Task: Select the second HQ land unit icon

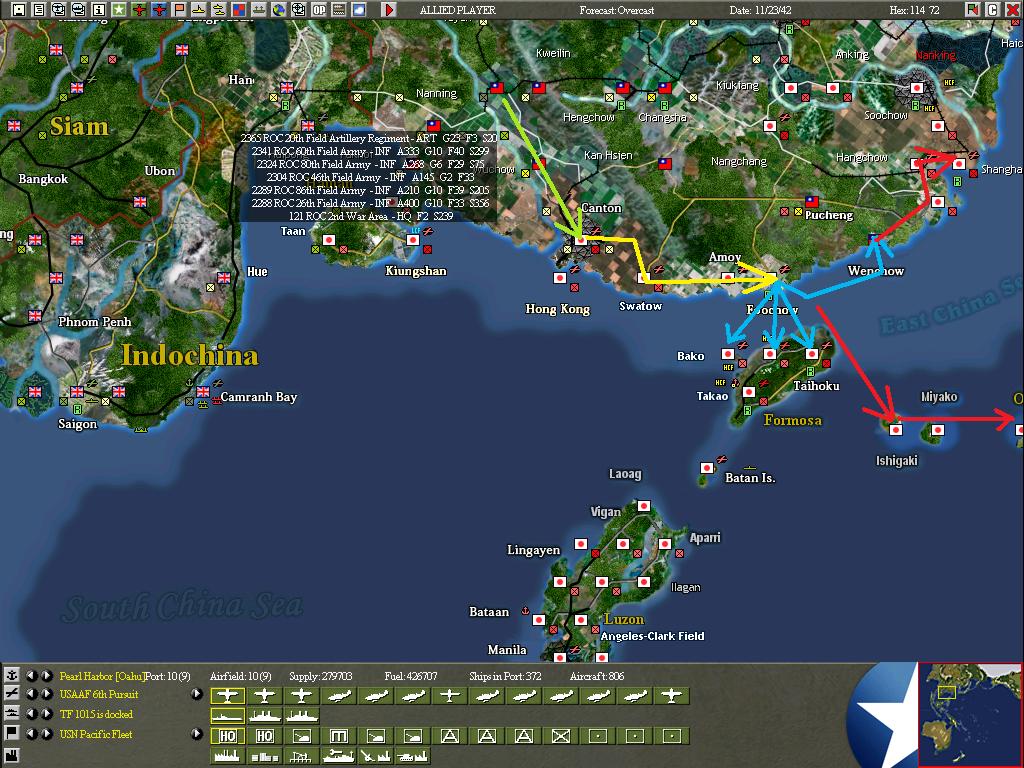Action: tap(264, 736)
